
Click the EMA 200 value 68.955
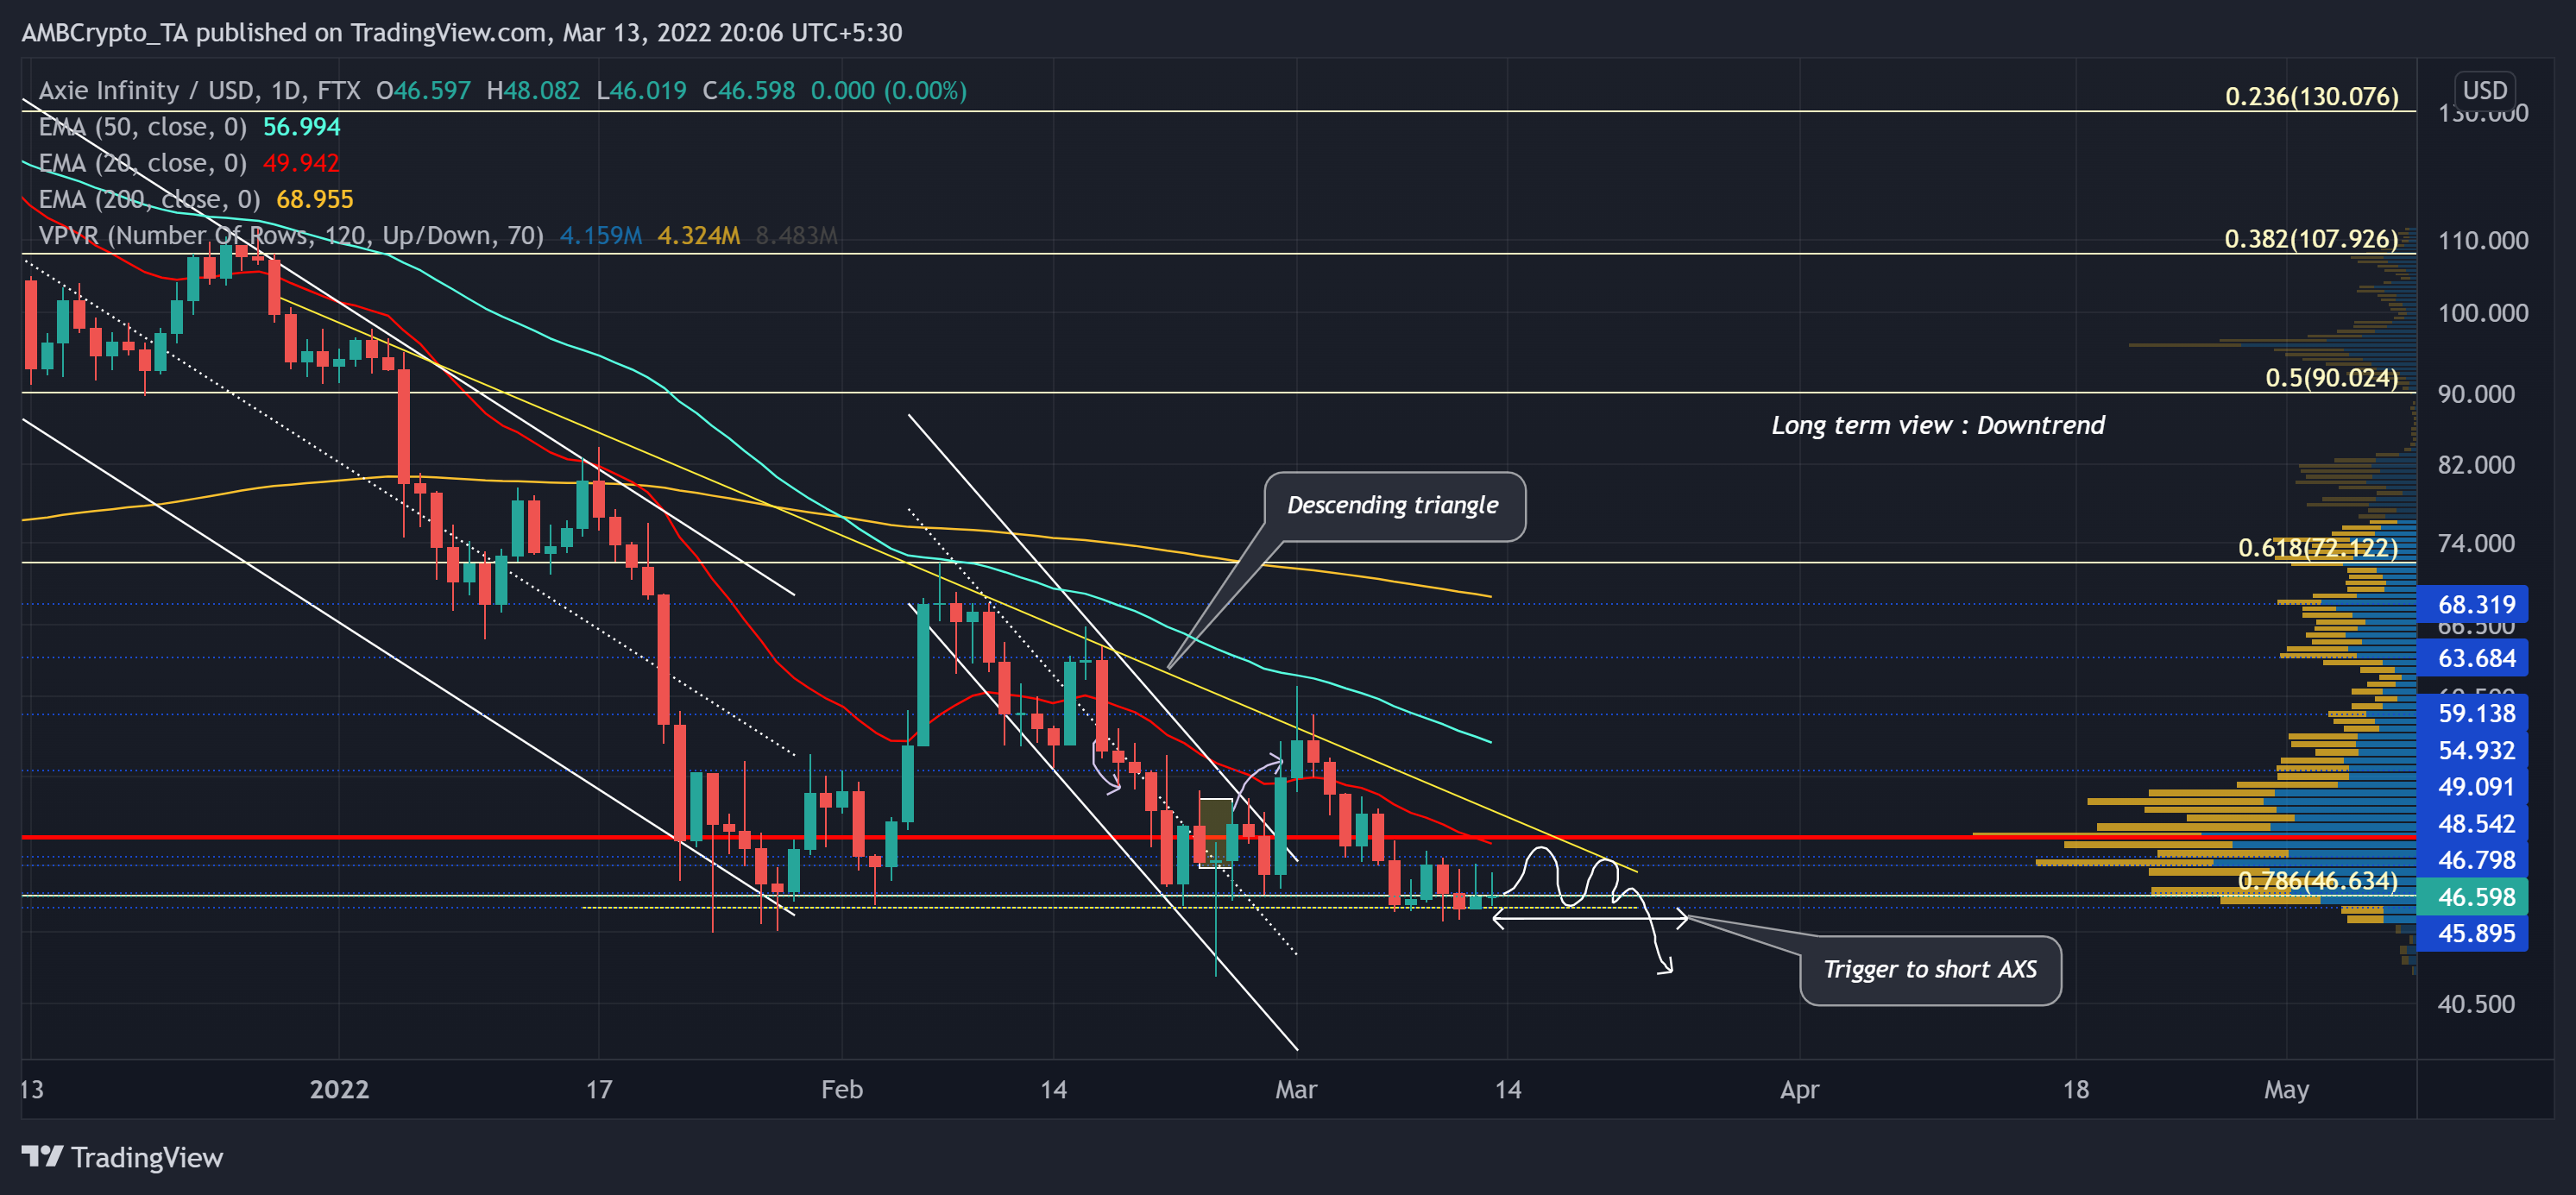[315, 199]
